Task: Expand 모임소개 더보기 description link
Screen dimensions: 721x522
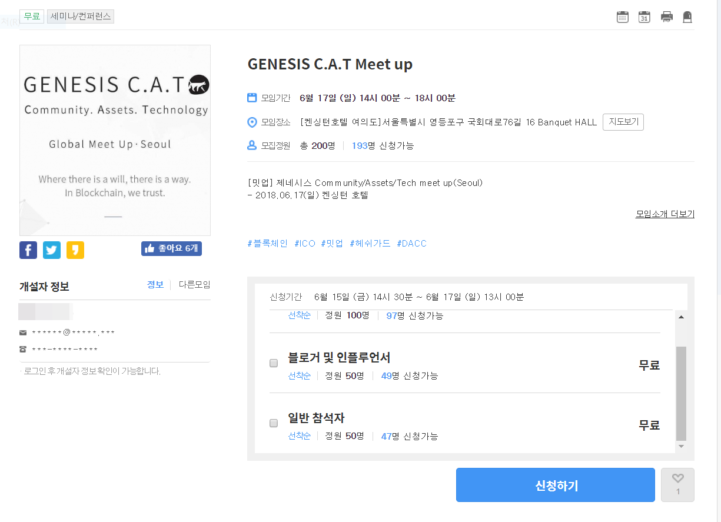Action: [x=664, y=214]
